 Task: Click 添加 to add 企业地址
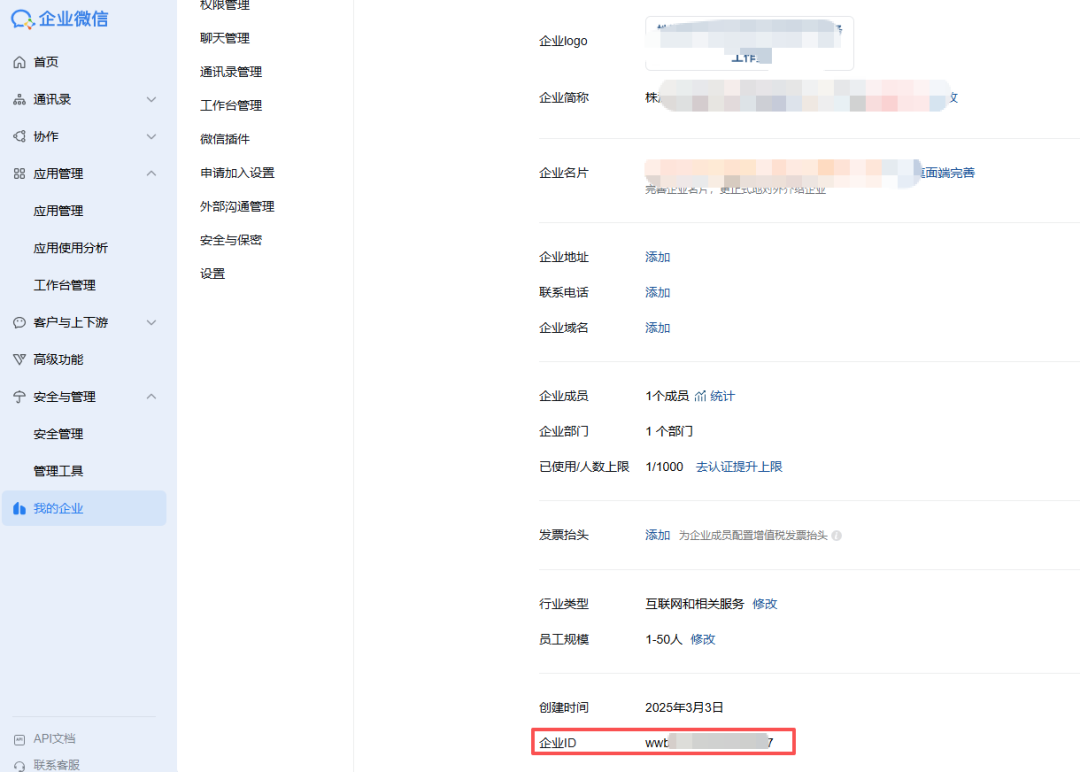657,256
